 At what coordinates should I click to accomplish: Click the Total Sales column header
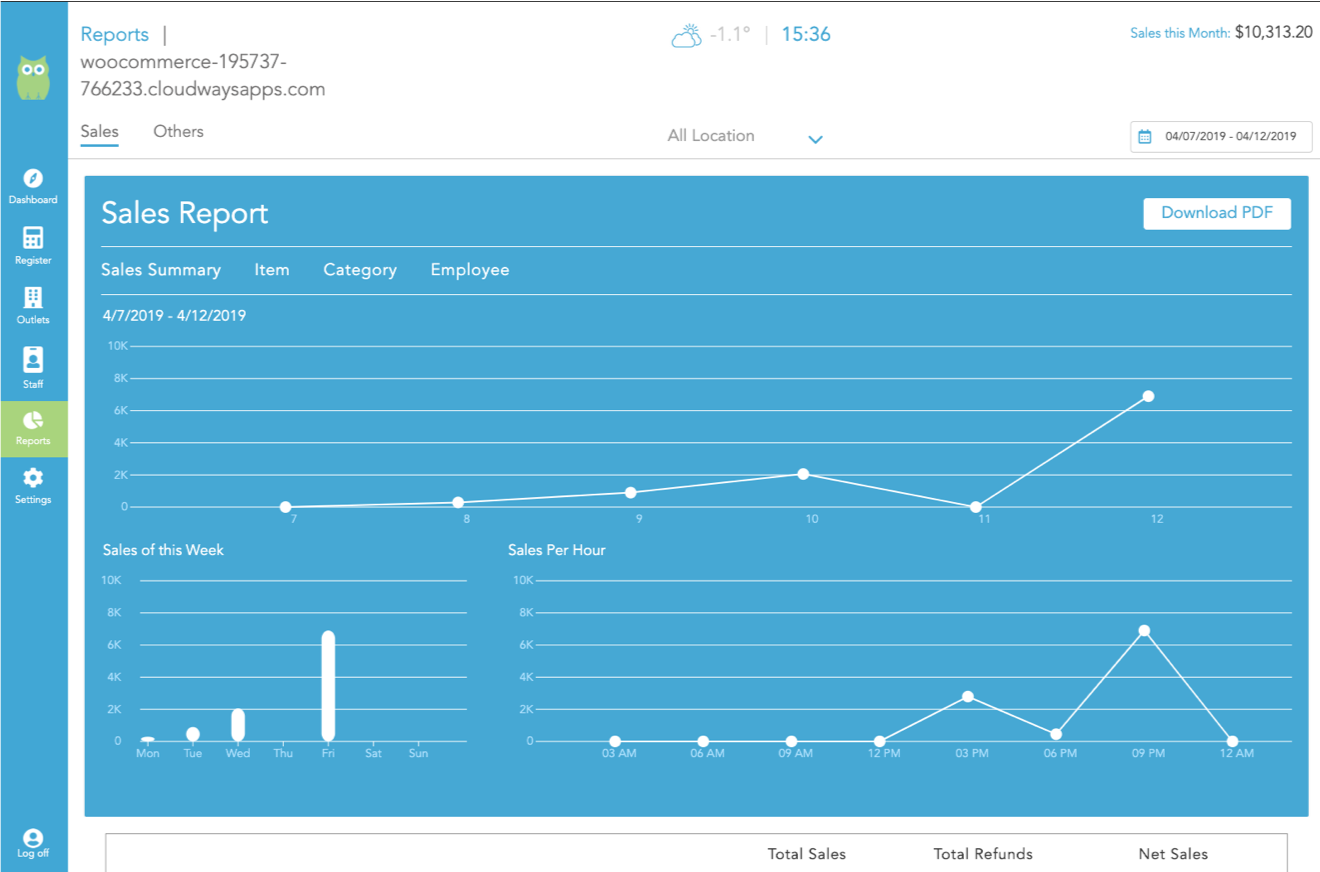coord(807,854)
